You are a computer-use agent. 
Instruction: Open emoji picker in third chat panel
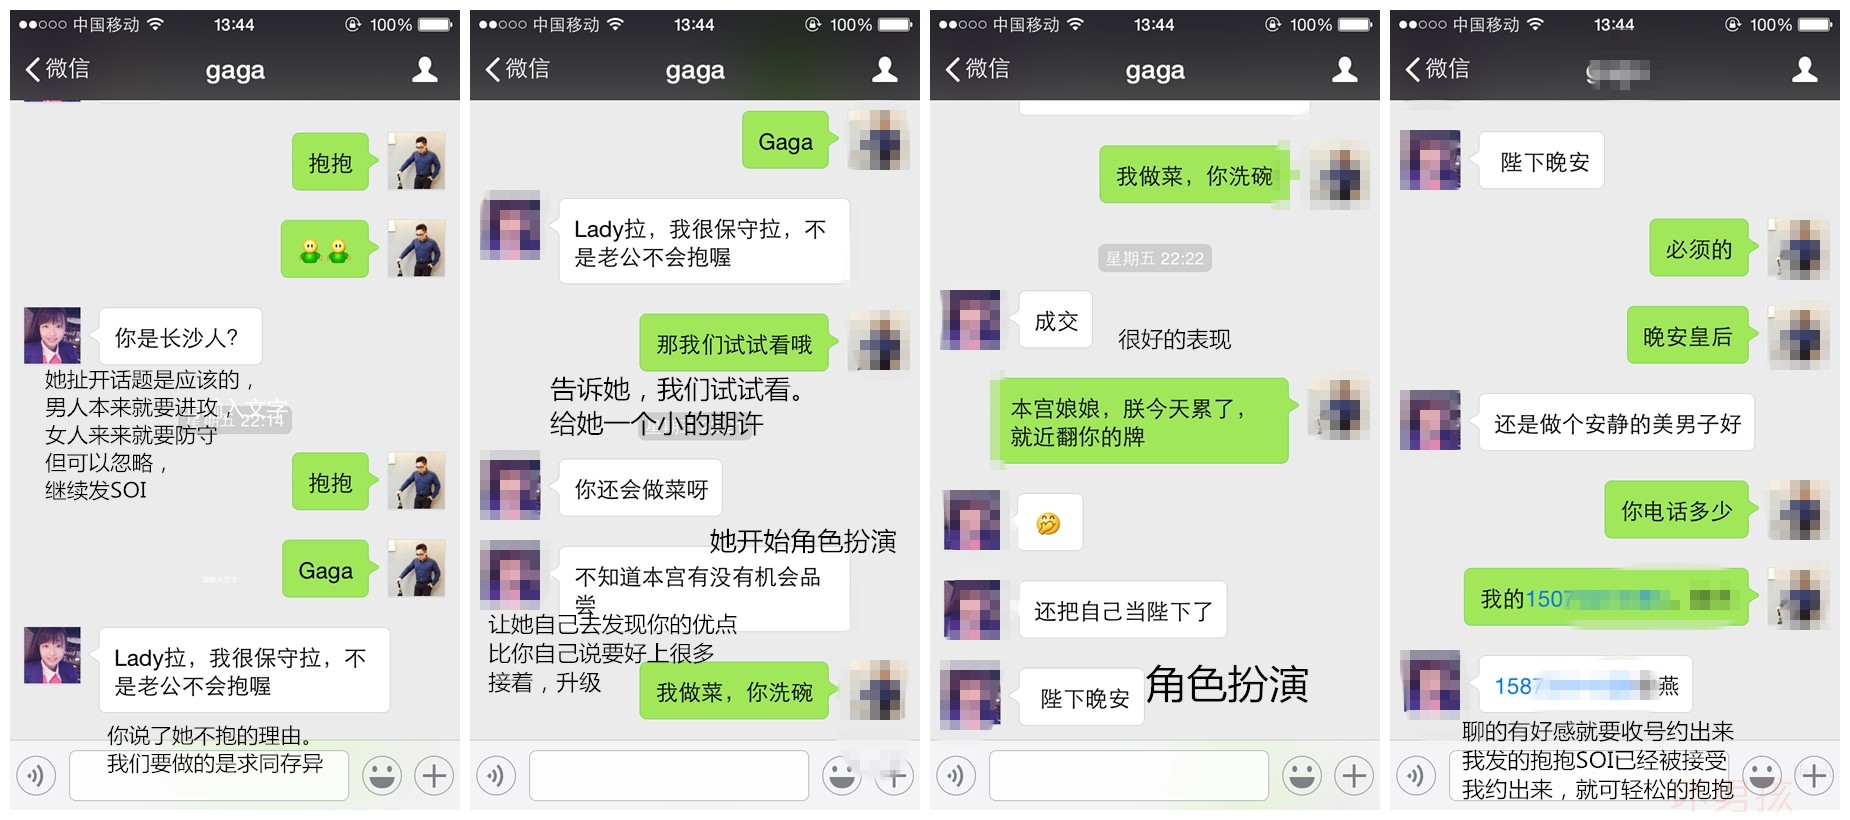1302,775
